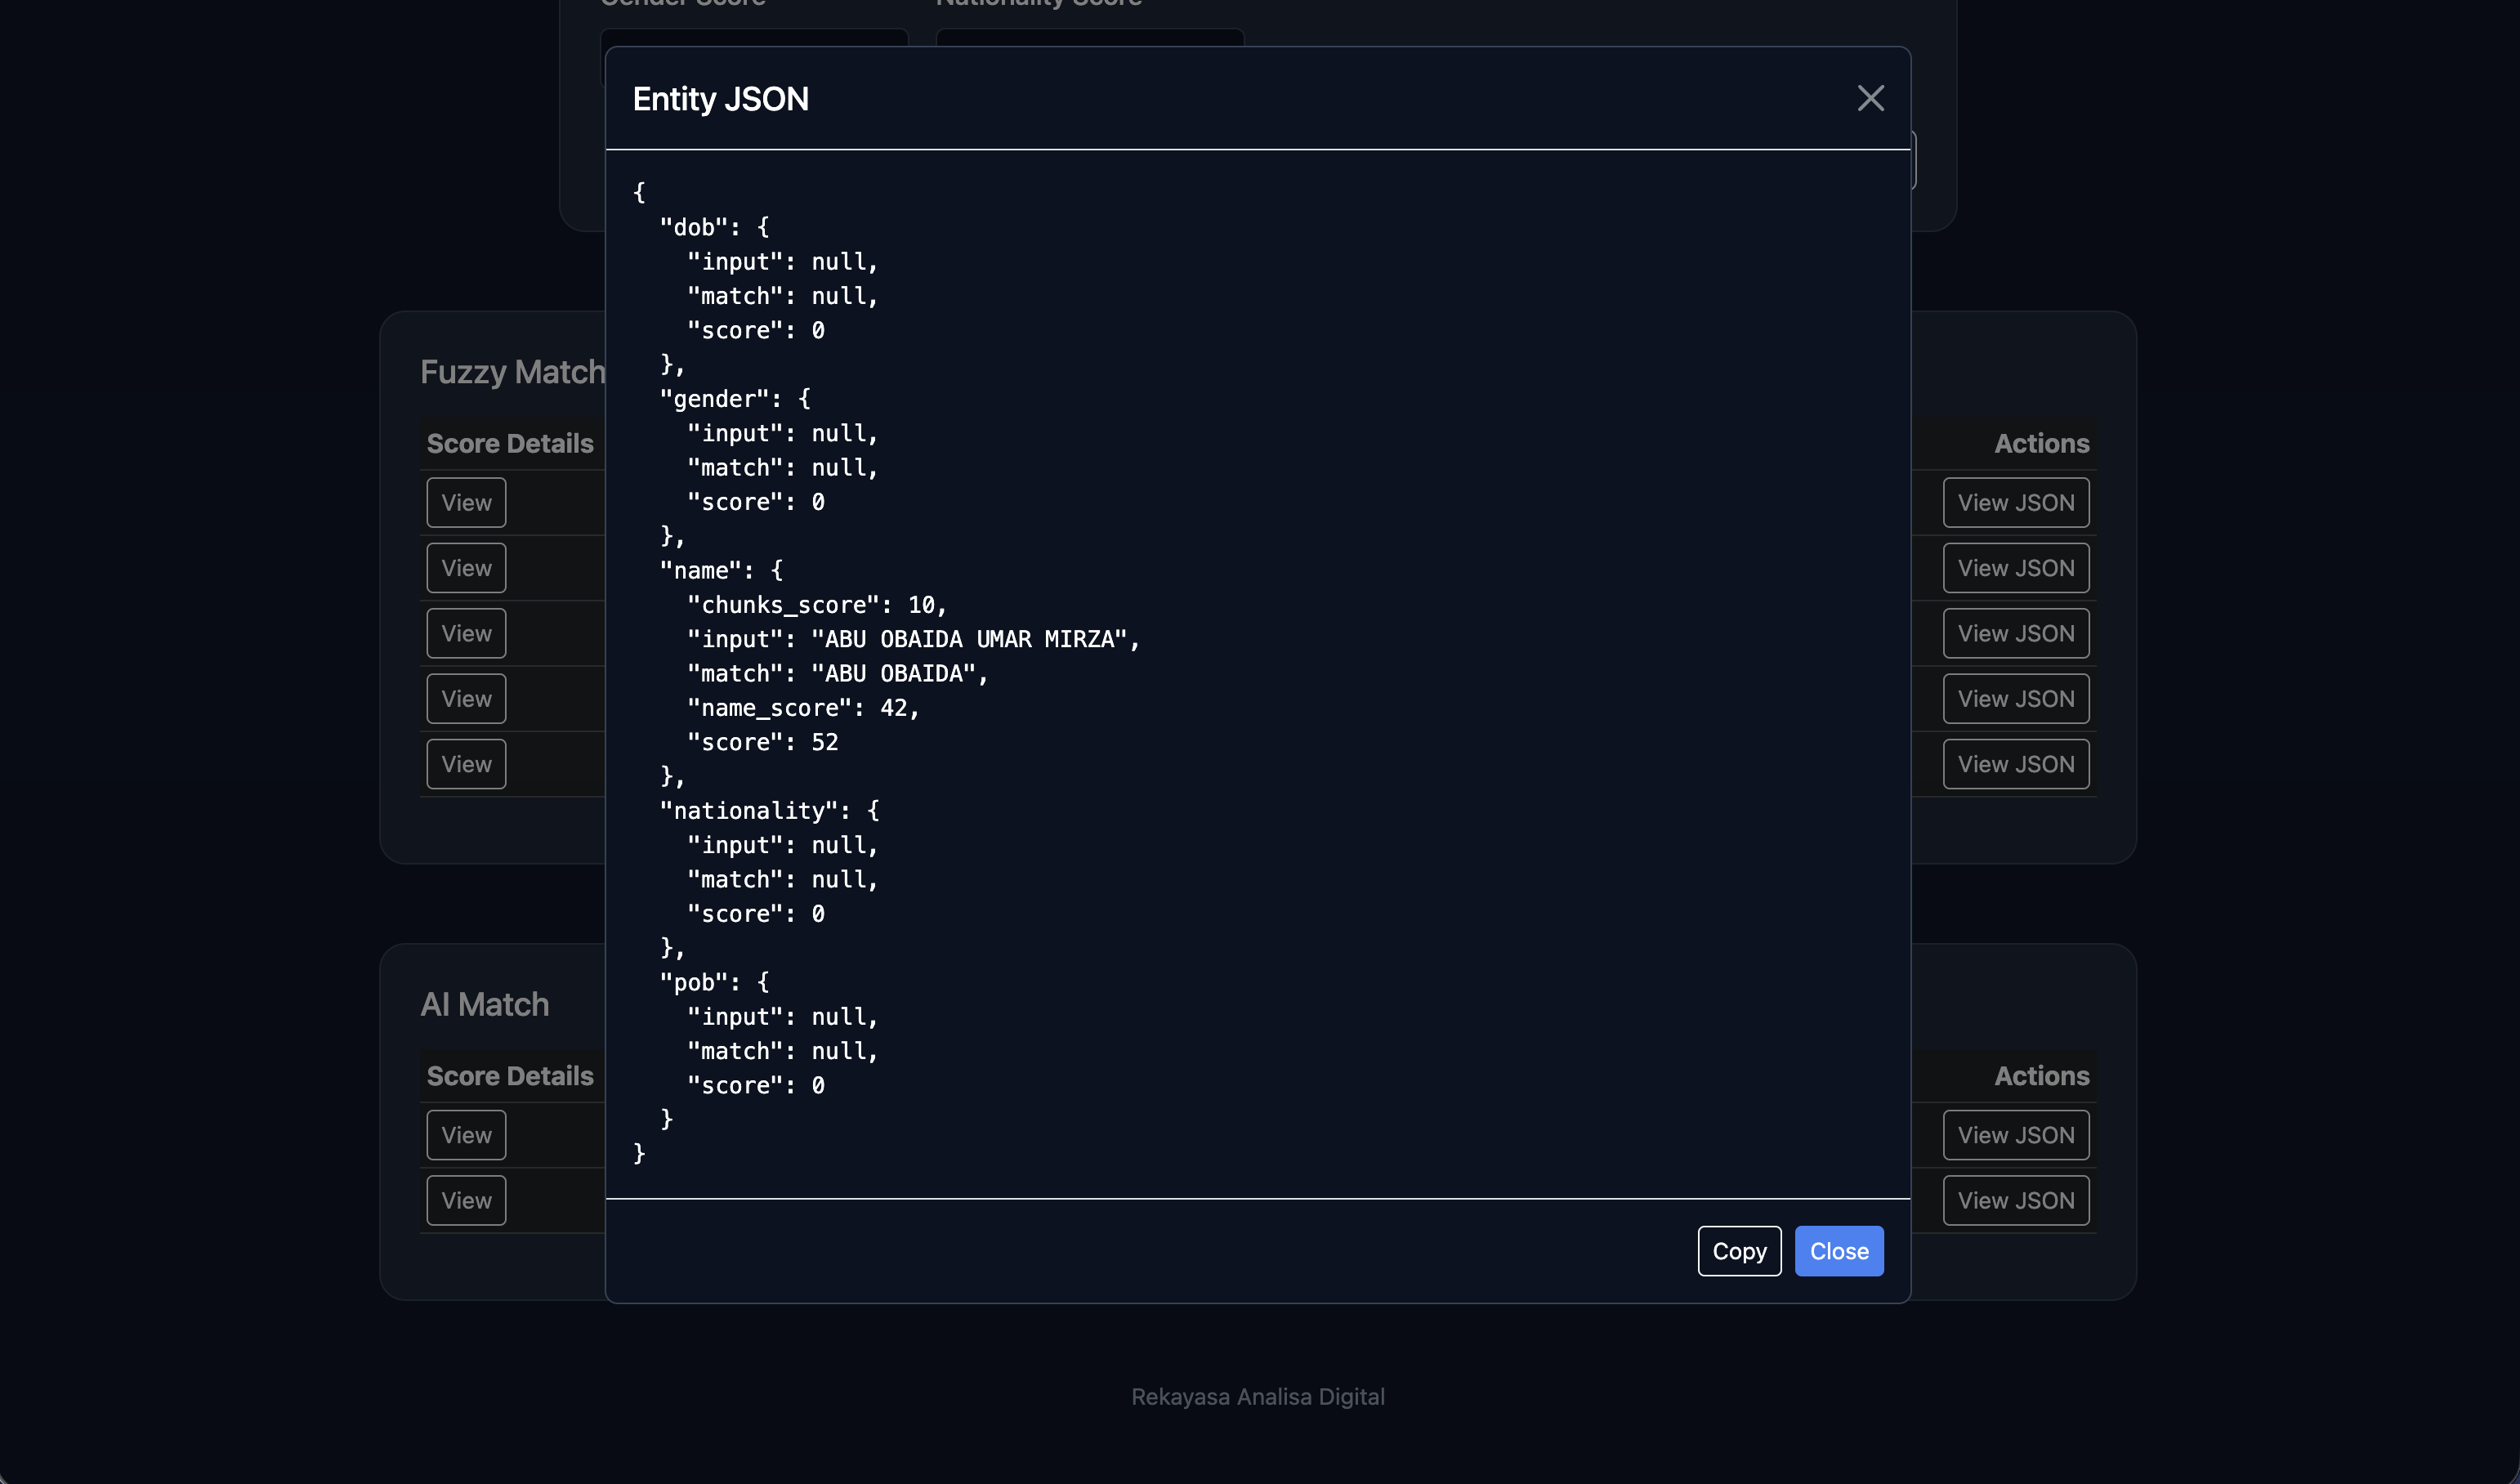Click the fourth View button in Fuzzy Match
The width and height of the screenshot is (2520, 1484).
(x=466, y=698)
